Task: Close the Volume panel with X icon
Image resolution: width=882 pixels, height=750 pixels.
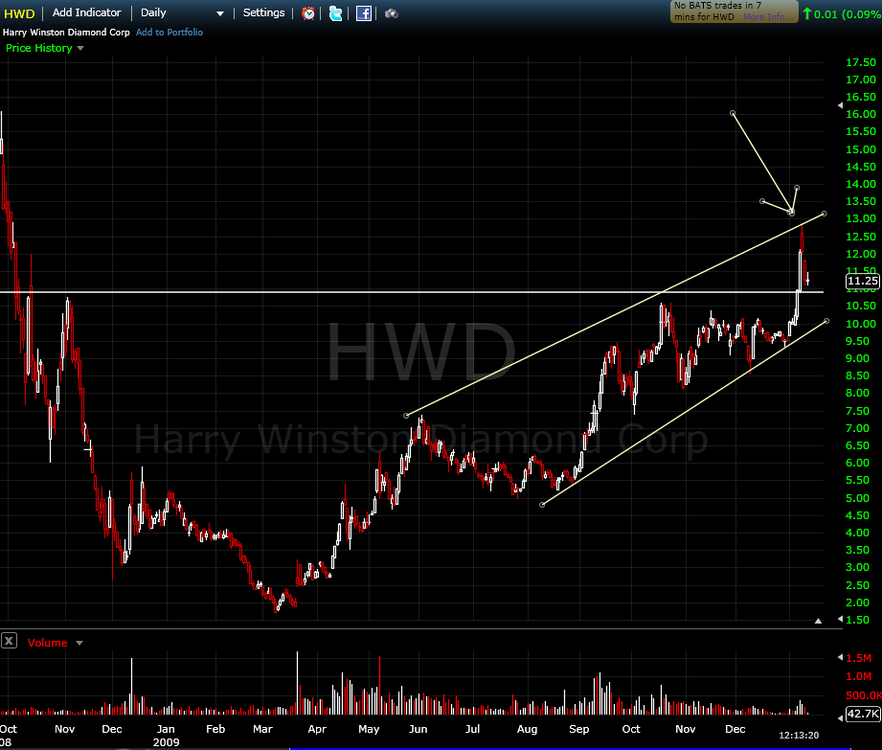Action: click(9, 640)
